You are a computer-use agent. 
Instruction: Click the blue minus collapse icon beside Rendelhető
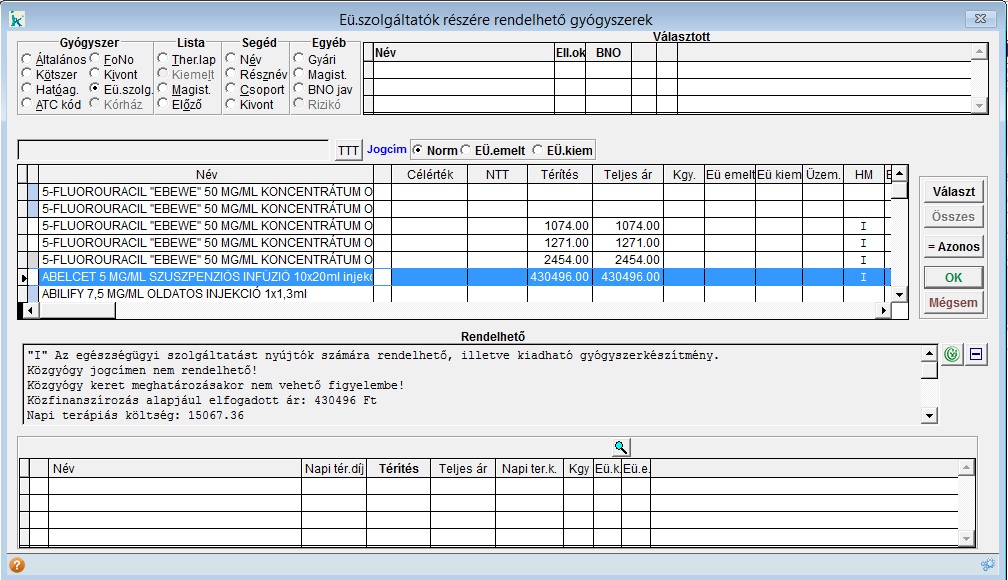pyautogui.click(x=976, y=354)
